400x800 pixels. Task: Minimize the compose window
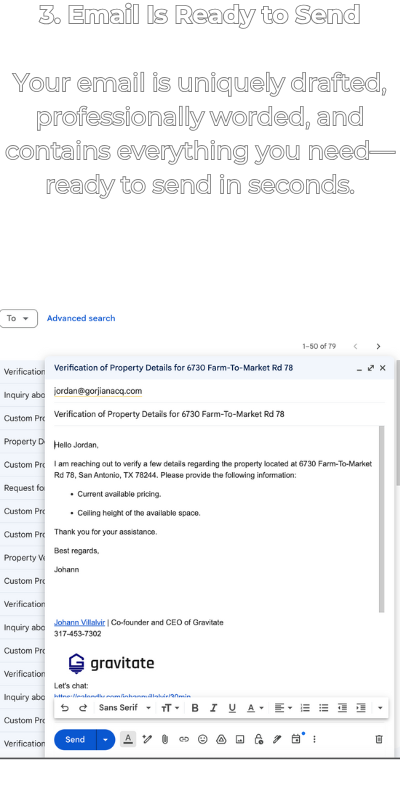[x=359, y=368]
